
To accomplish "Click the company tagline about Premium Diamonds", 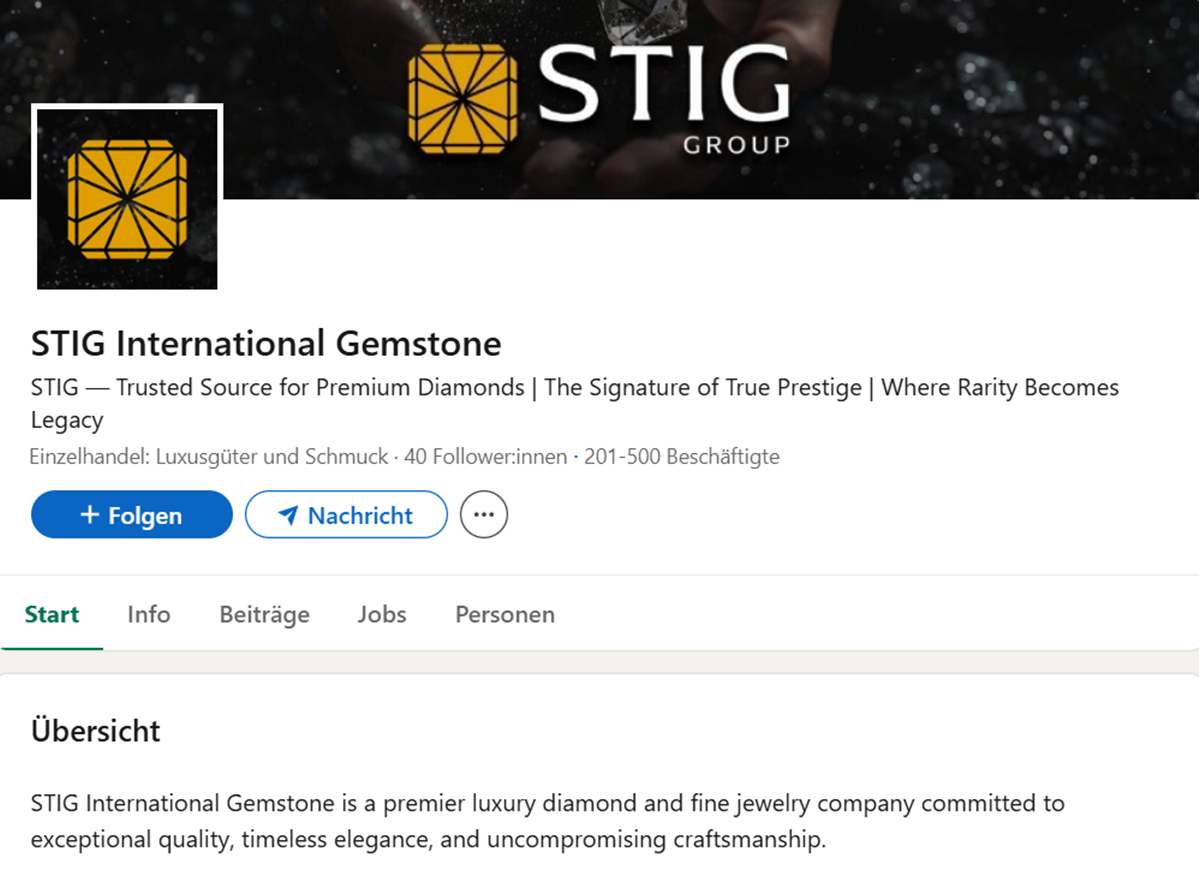I will tap(574, 403).
